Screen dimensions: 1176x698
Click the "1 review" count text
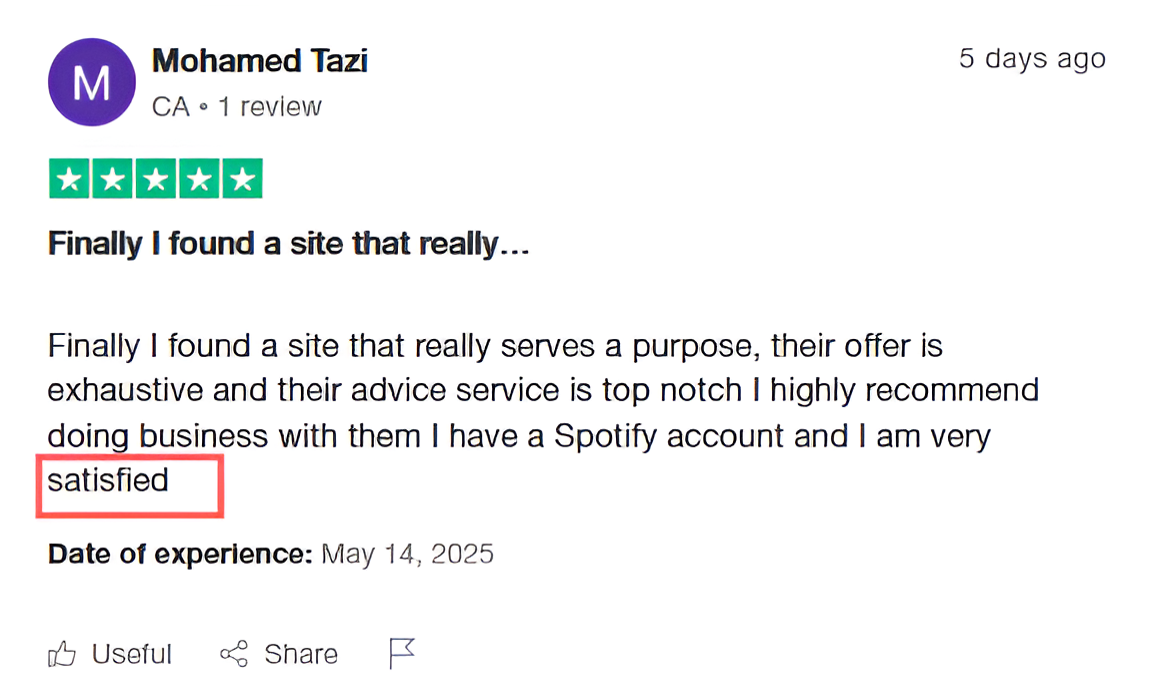pyautogui.click(x=270, y=106)
